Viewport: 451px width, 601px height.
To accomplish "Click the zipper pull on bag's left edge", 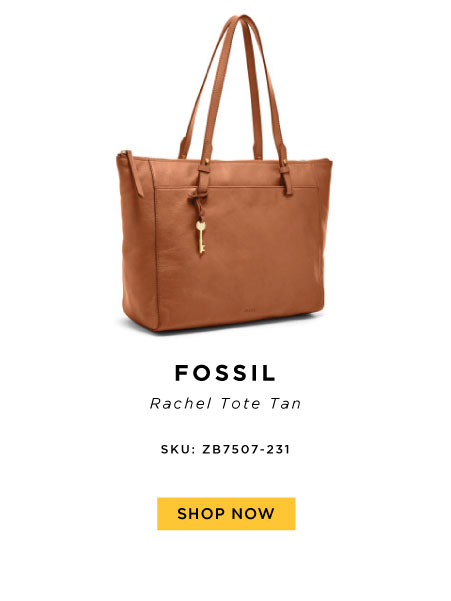I will [x=135, y=172].
